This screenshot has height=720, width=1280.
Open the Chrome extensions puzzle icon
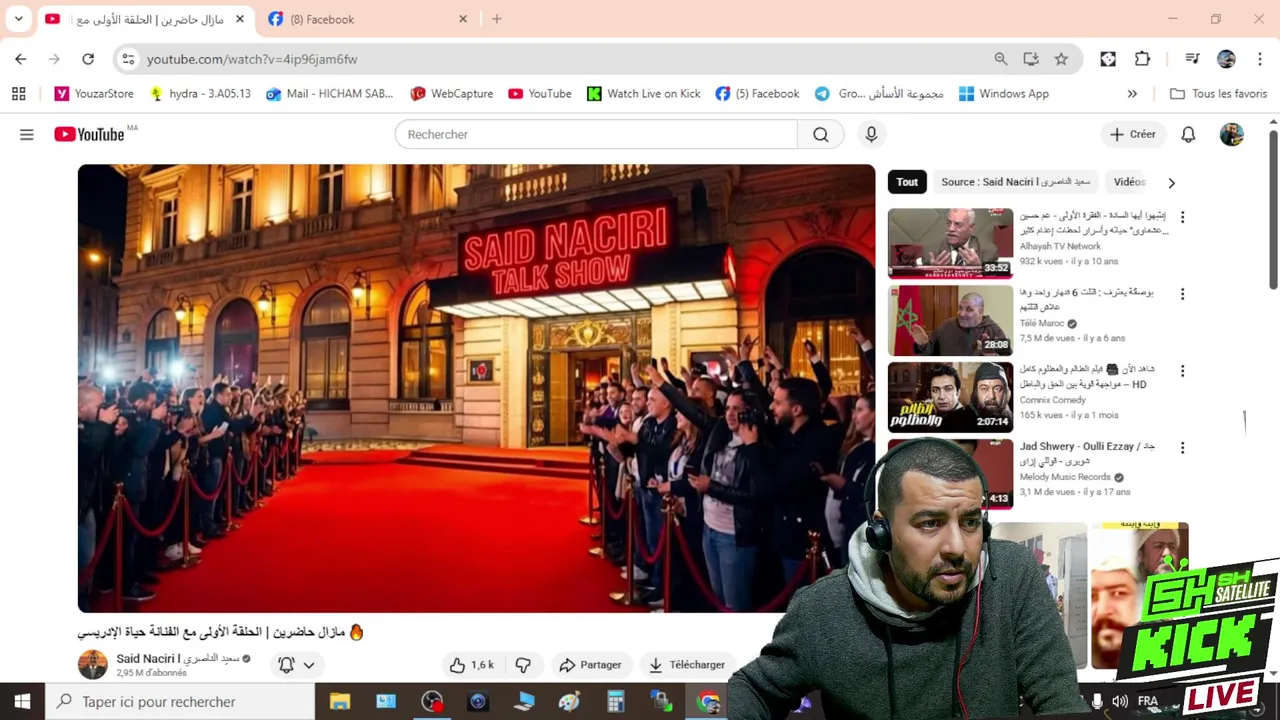[1143, 59]
